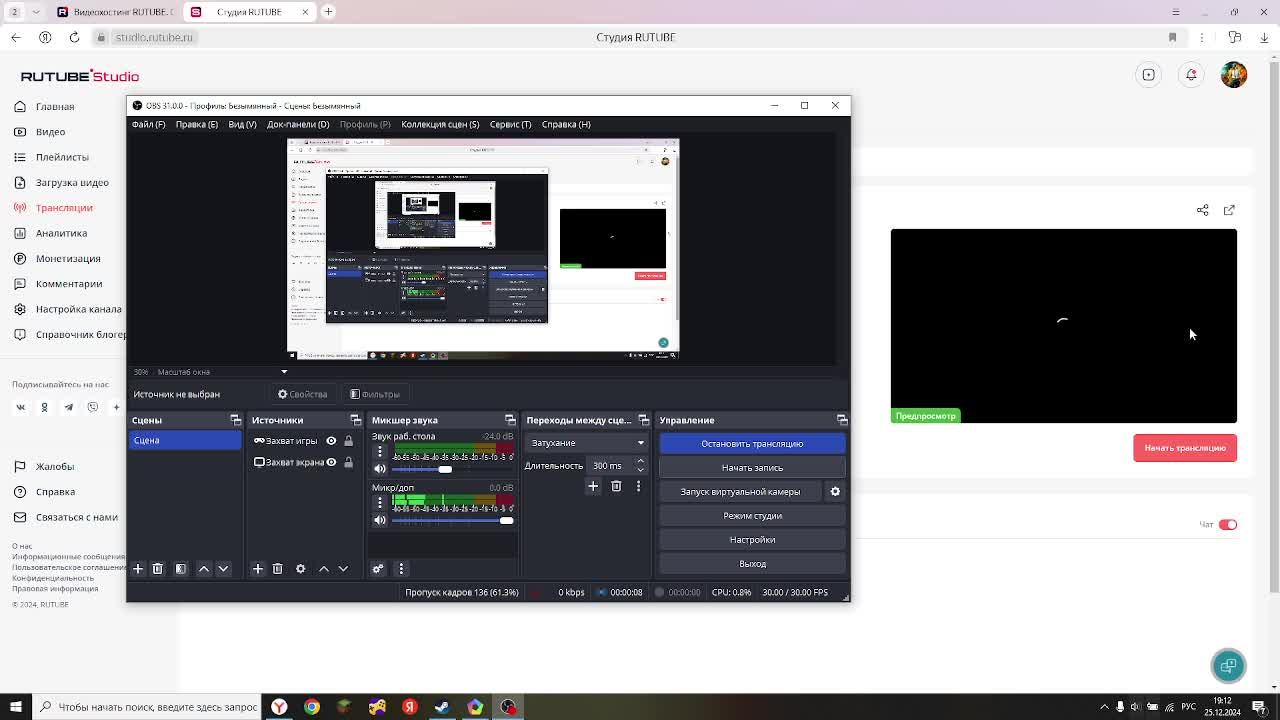Delete the scene transition
The image size is (1280, 720).
tap(616, 486)
